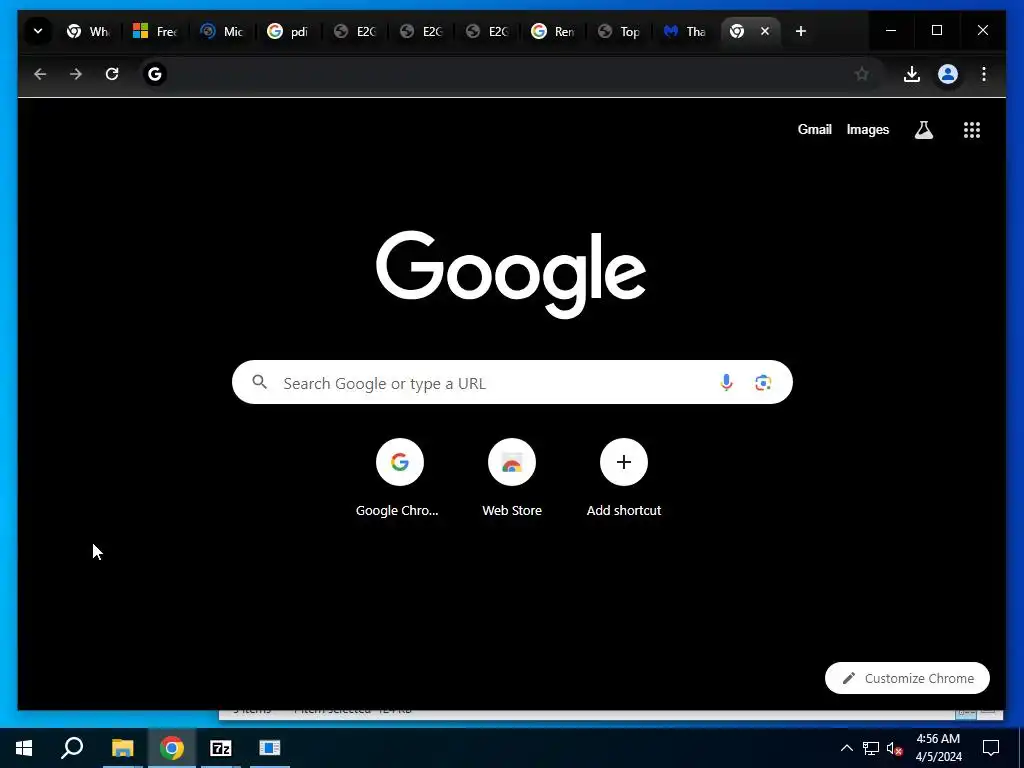This screenshot has width=1024, height=768.
Task: Switch to the Microsoft 'Fre' tab
Action: (155, 31)
